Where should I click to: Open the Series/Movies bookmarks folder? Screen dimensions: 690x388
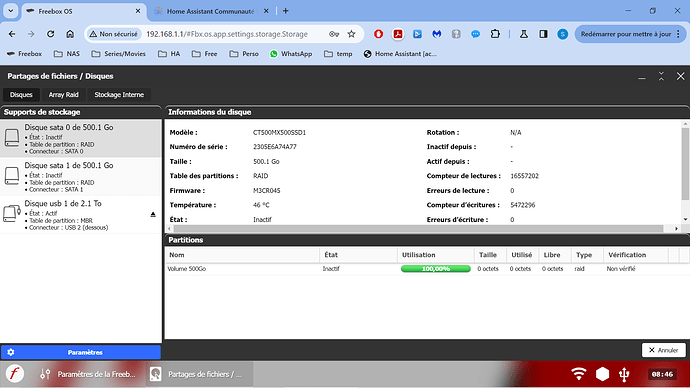pos(118,54)
